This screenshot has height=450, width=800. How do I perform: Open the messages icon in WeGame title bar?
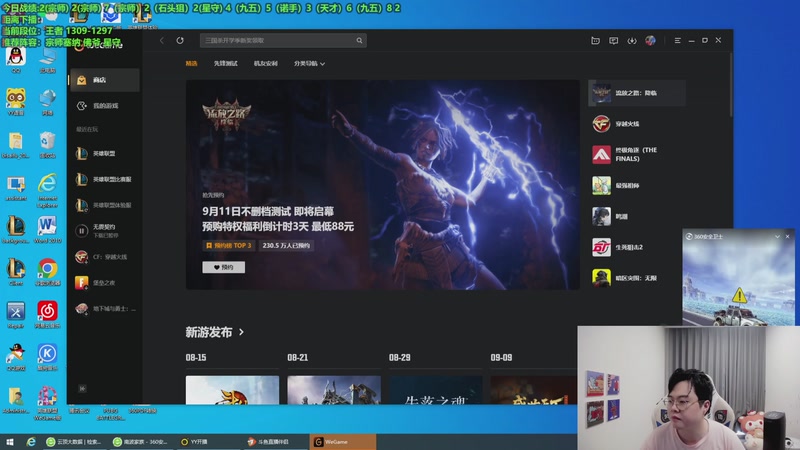coord(614,40)
